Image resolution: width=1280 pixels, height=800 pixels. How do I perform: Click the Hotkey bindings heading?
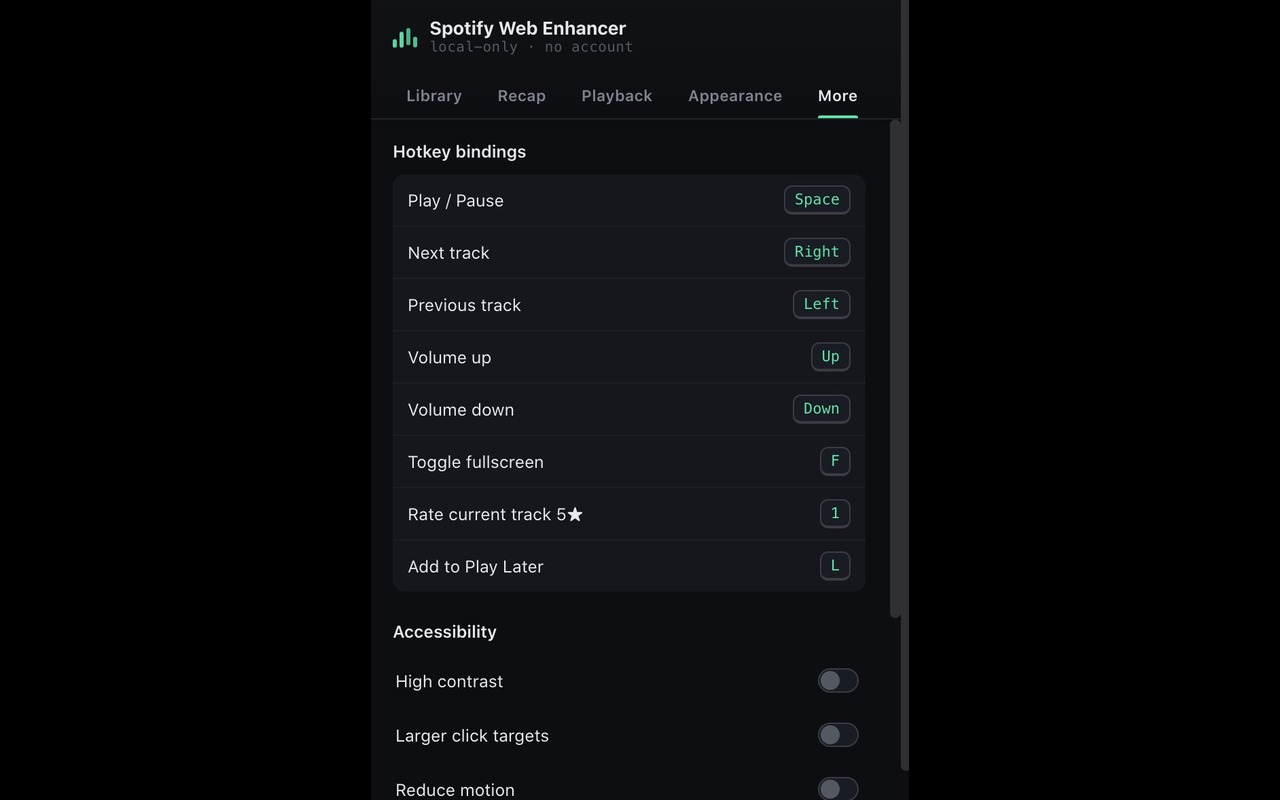(x=459, y=152)
